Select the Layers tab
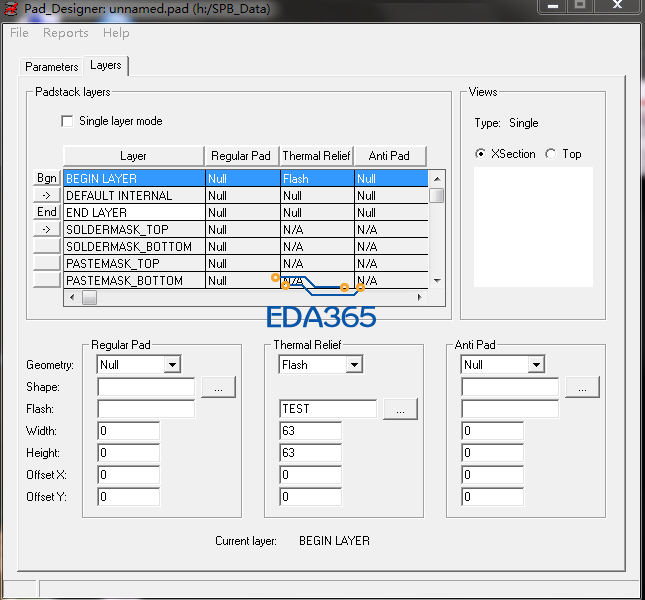Viewport: 645px width, 600px height. point(106,65)
